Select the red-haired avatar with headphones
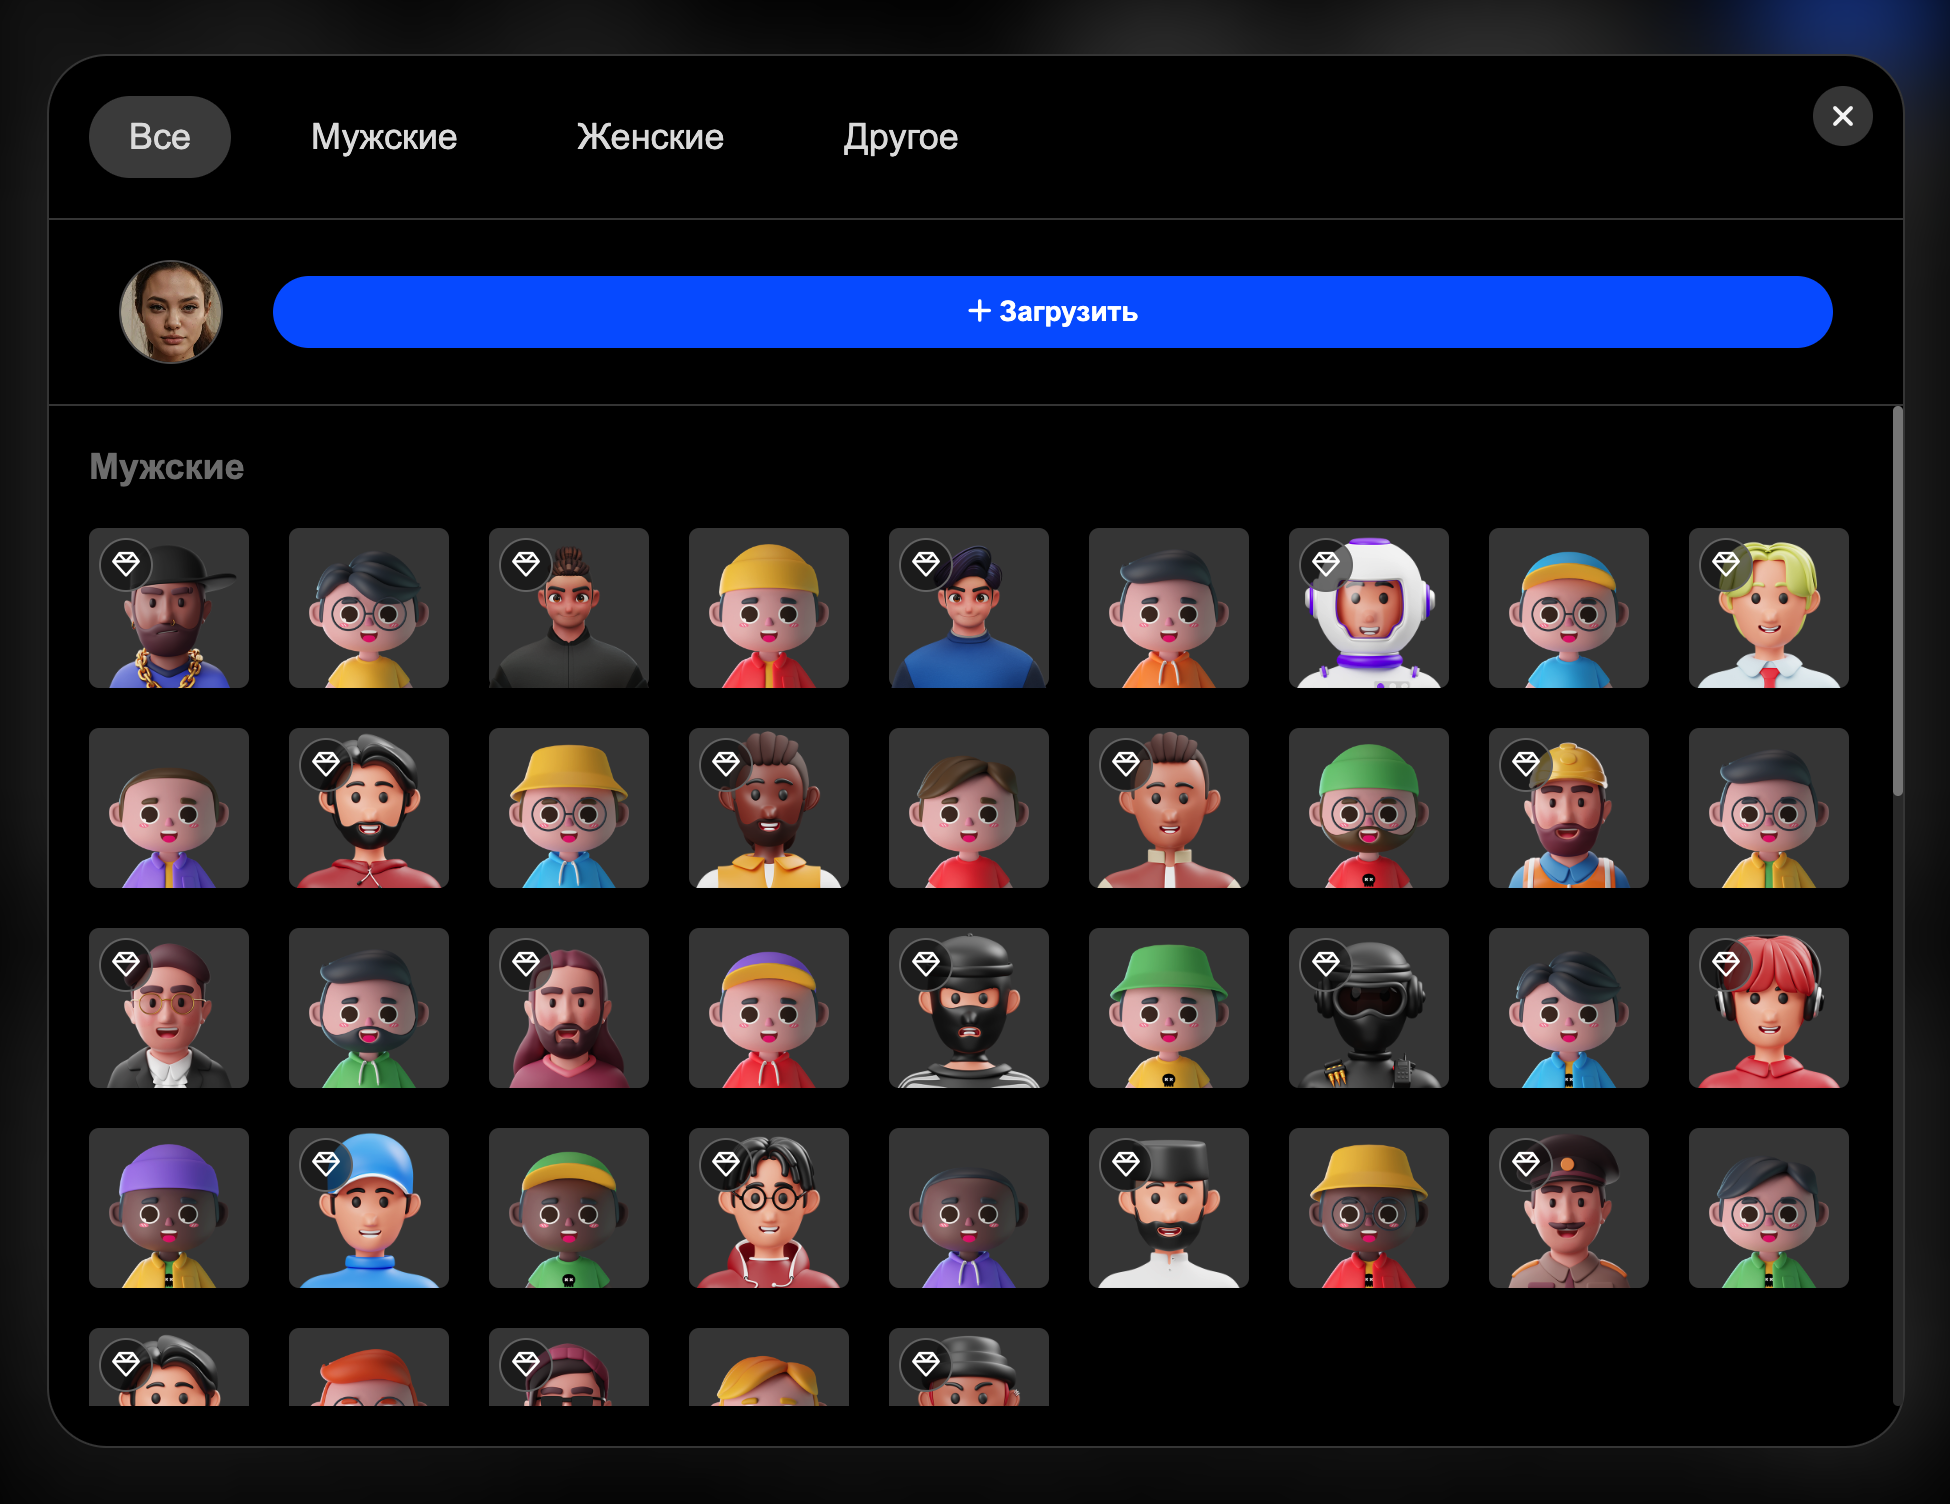The width and height of the screenshot is (1950, 1504). [x=1768, y=1008]
